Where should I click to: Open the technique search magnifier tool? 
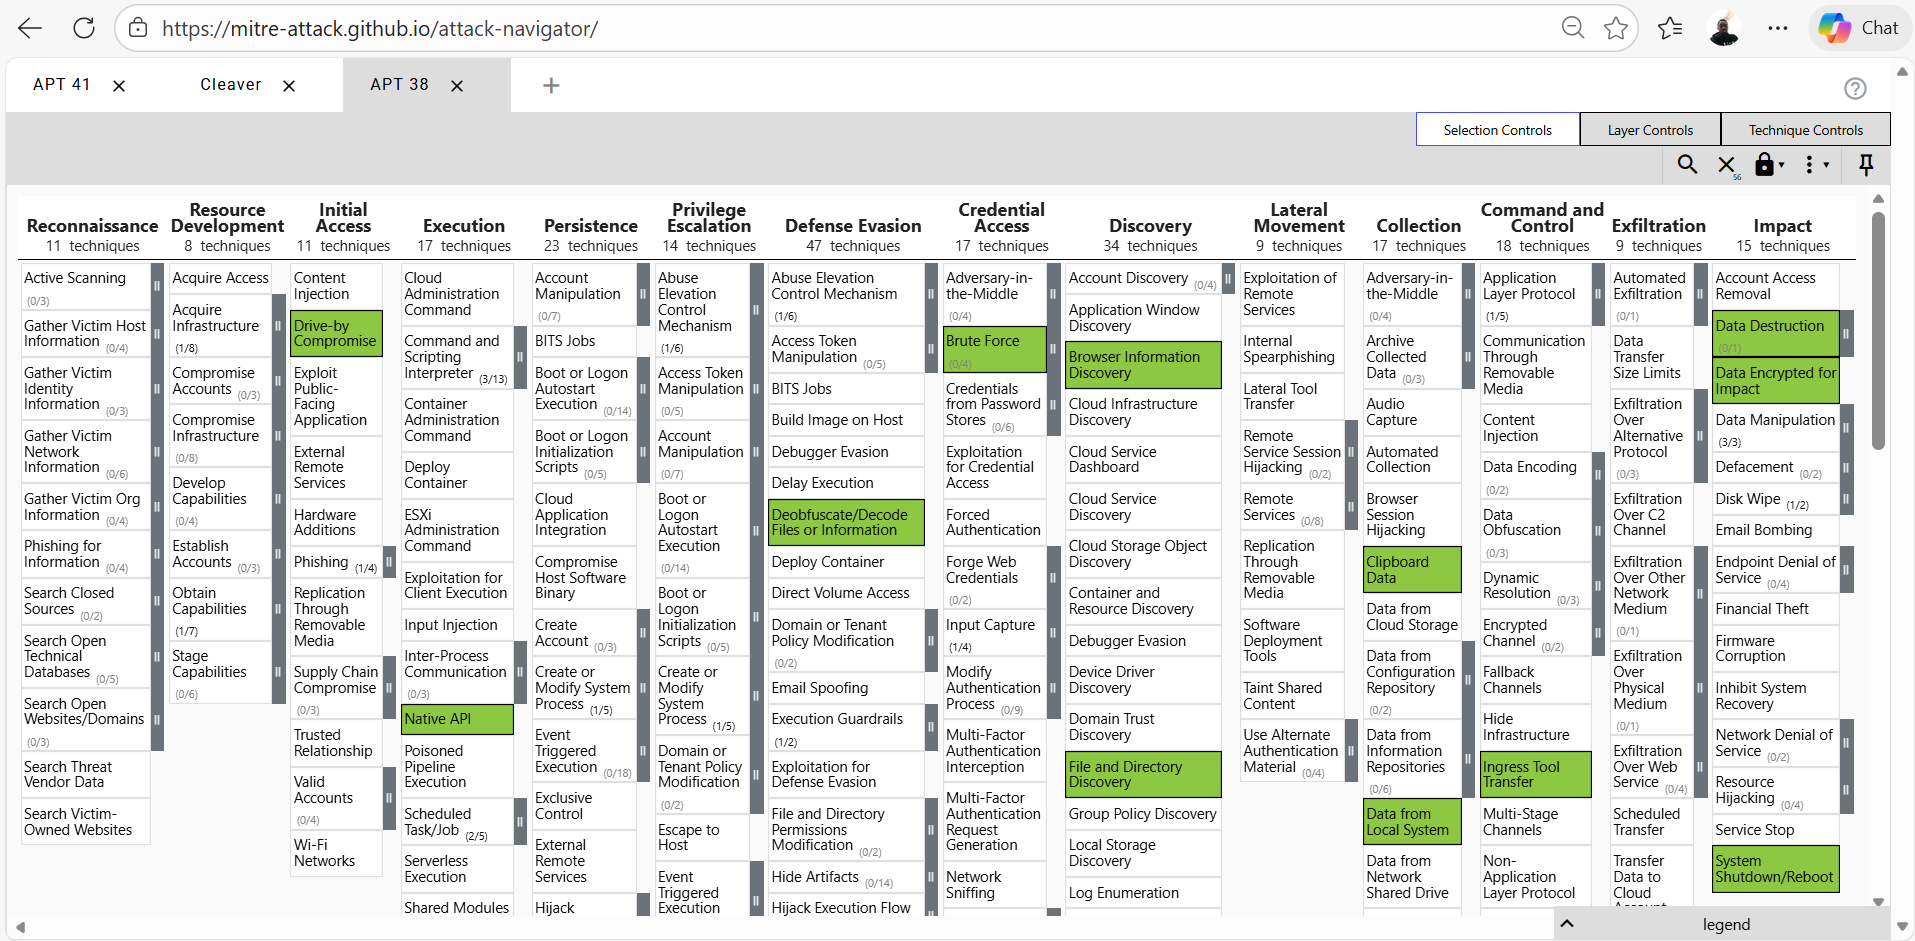point(1687,165)
